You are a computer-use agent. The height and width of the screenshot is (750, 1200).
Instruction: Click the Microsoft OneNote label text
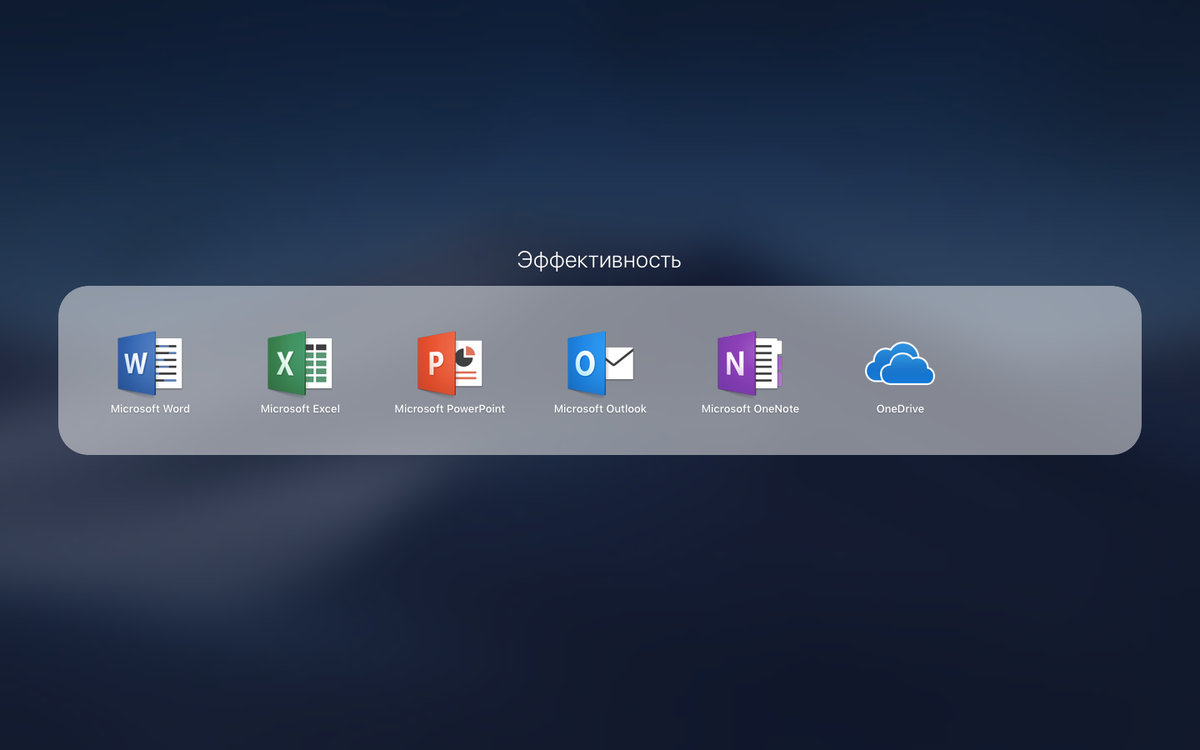[x=750, y=409]
